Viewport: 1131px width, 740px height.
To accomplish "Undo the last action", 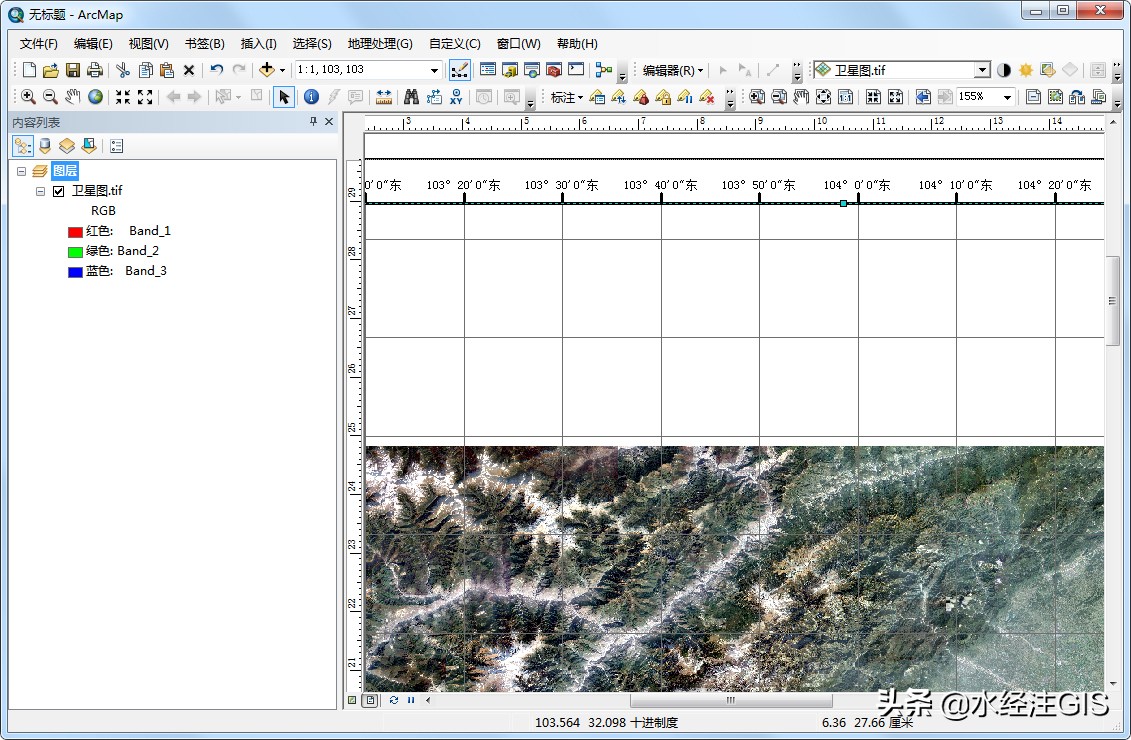I will click(x=216, y=70).
